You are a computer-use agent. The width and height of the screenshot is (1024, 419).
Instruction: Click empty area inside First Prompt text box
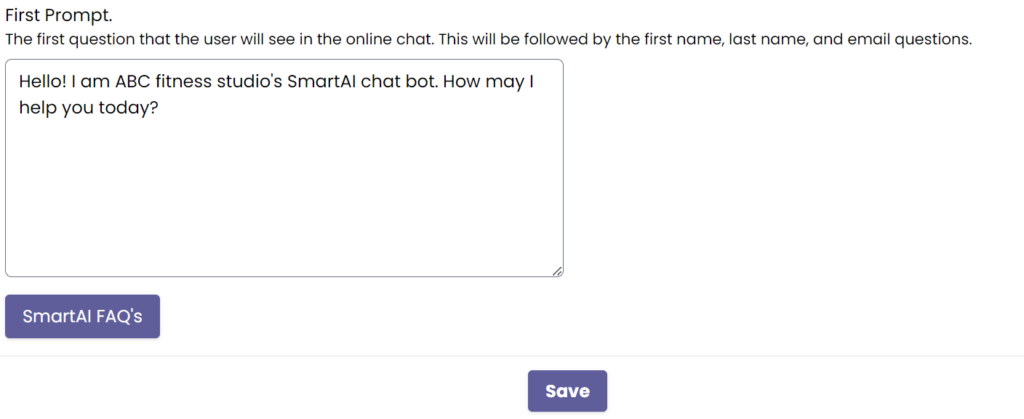pyautogui.click(x=284, y=200)
